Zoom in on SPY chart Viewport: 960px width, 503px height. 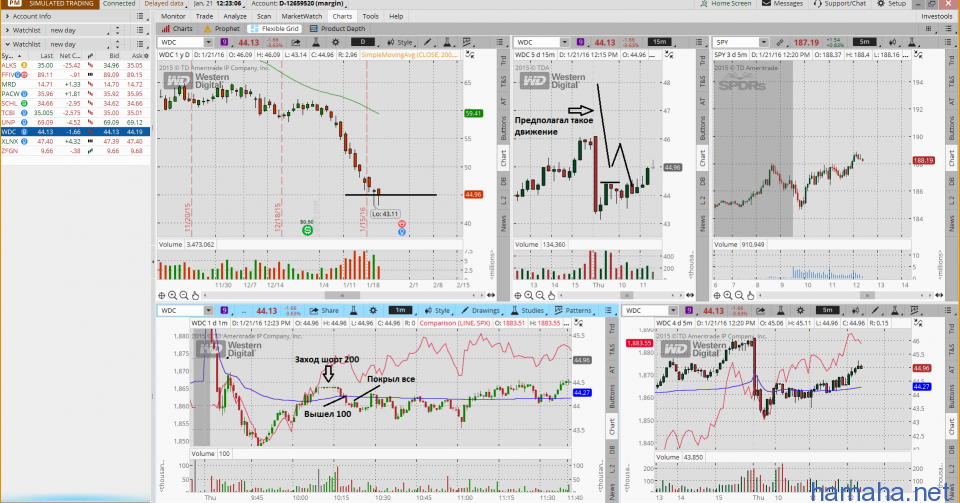pos(729,296)
